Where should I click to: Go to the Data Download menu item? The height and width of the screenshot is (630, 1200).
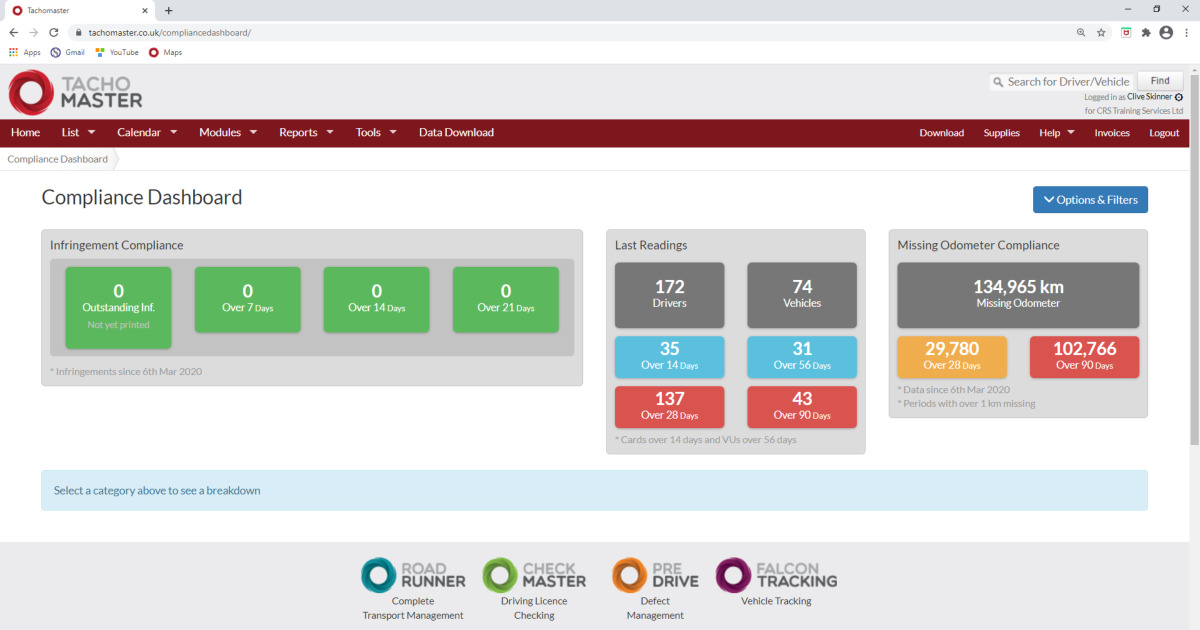click(456, 132)
